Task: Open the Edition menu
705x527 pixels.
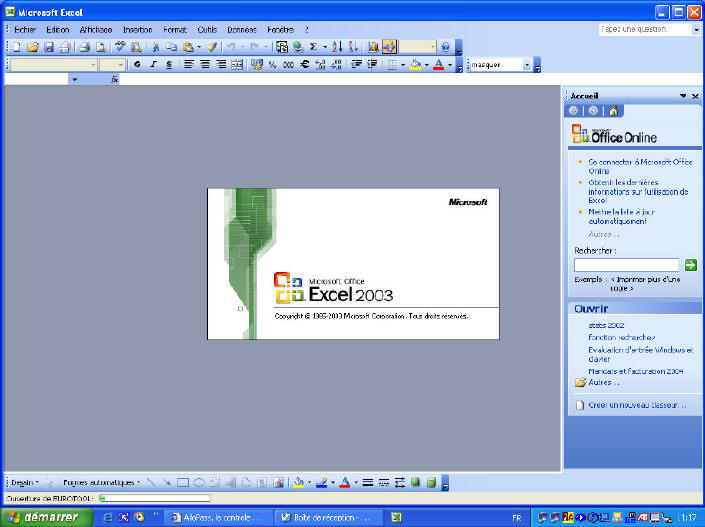Action: (58, 30)
